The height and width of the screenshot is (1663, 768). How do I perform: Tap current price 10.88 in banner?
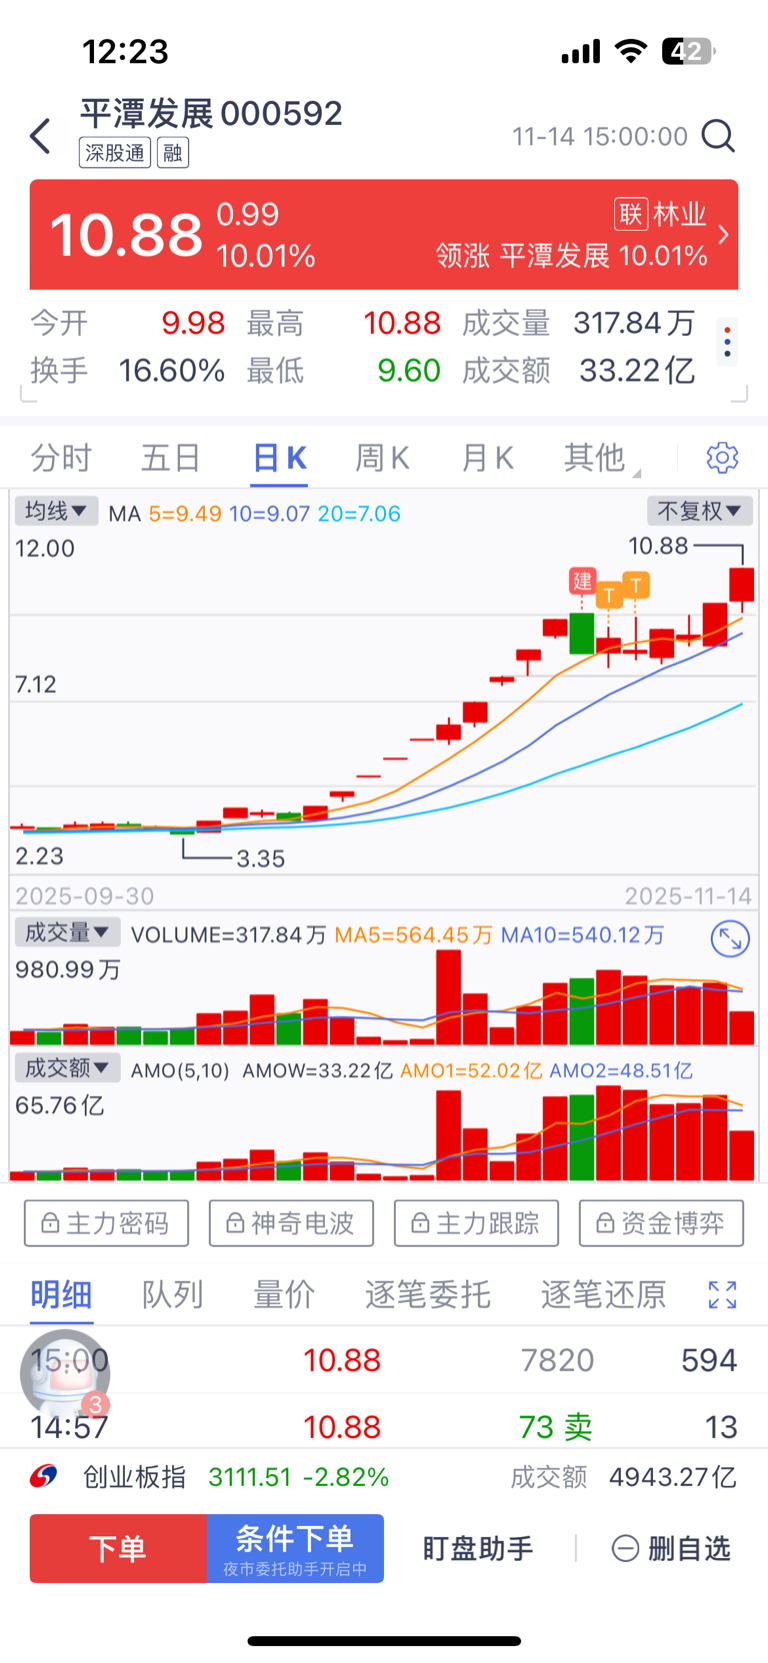[x=126, y=236]
